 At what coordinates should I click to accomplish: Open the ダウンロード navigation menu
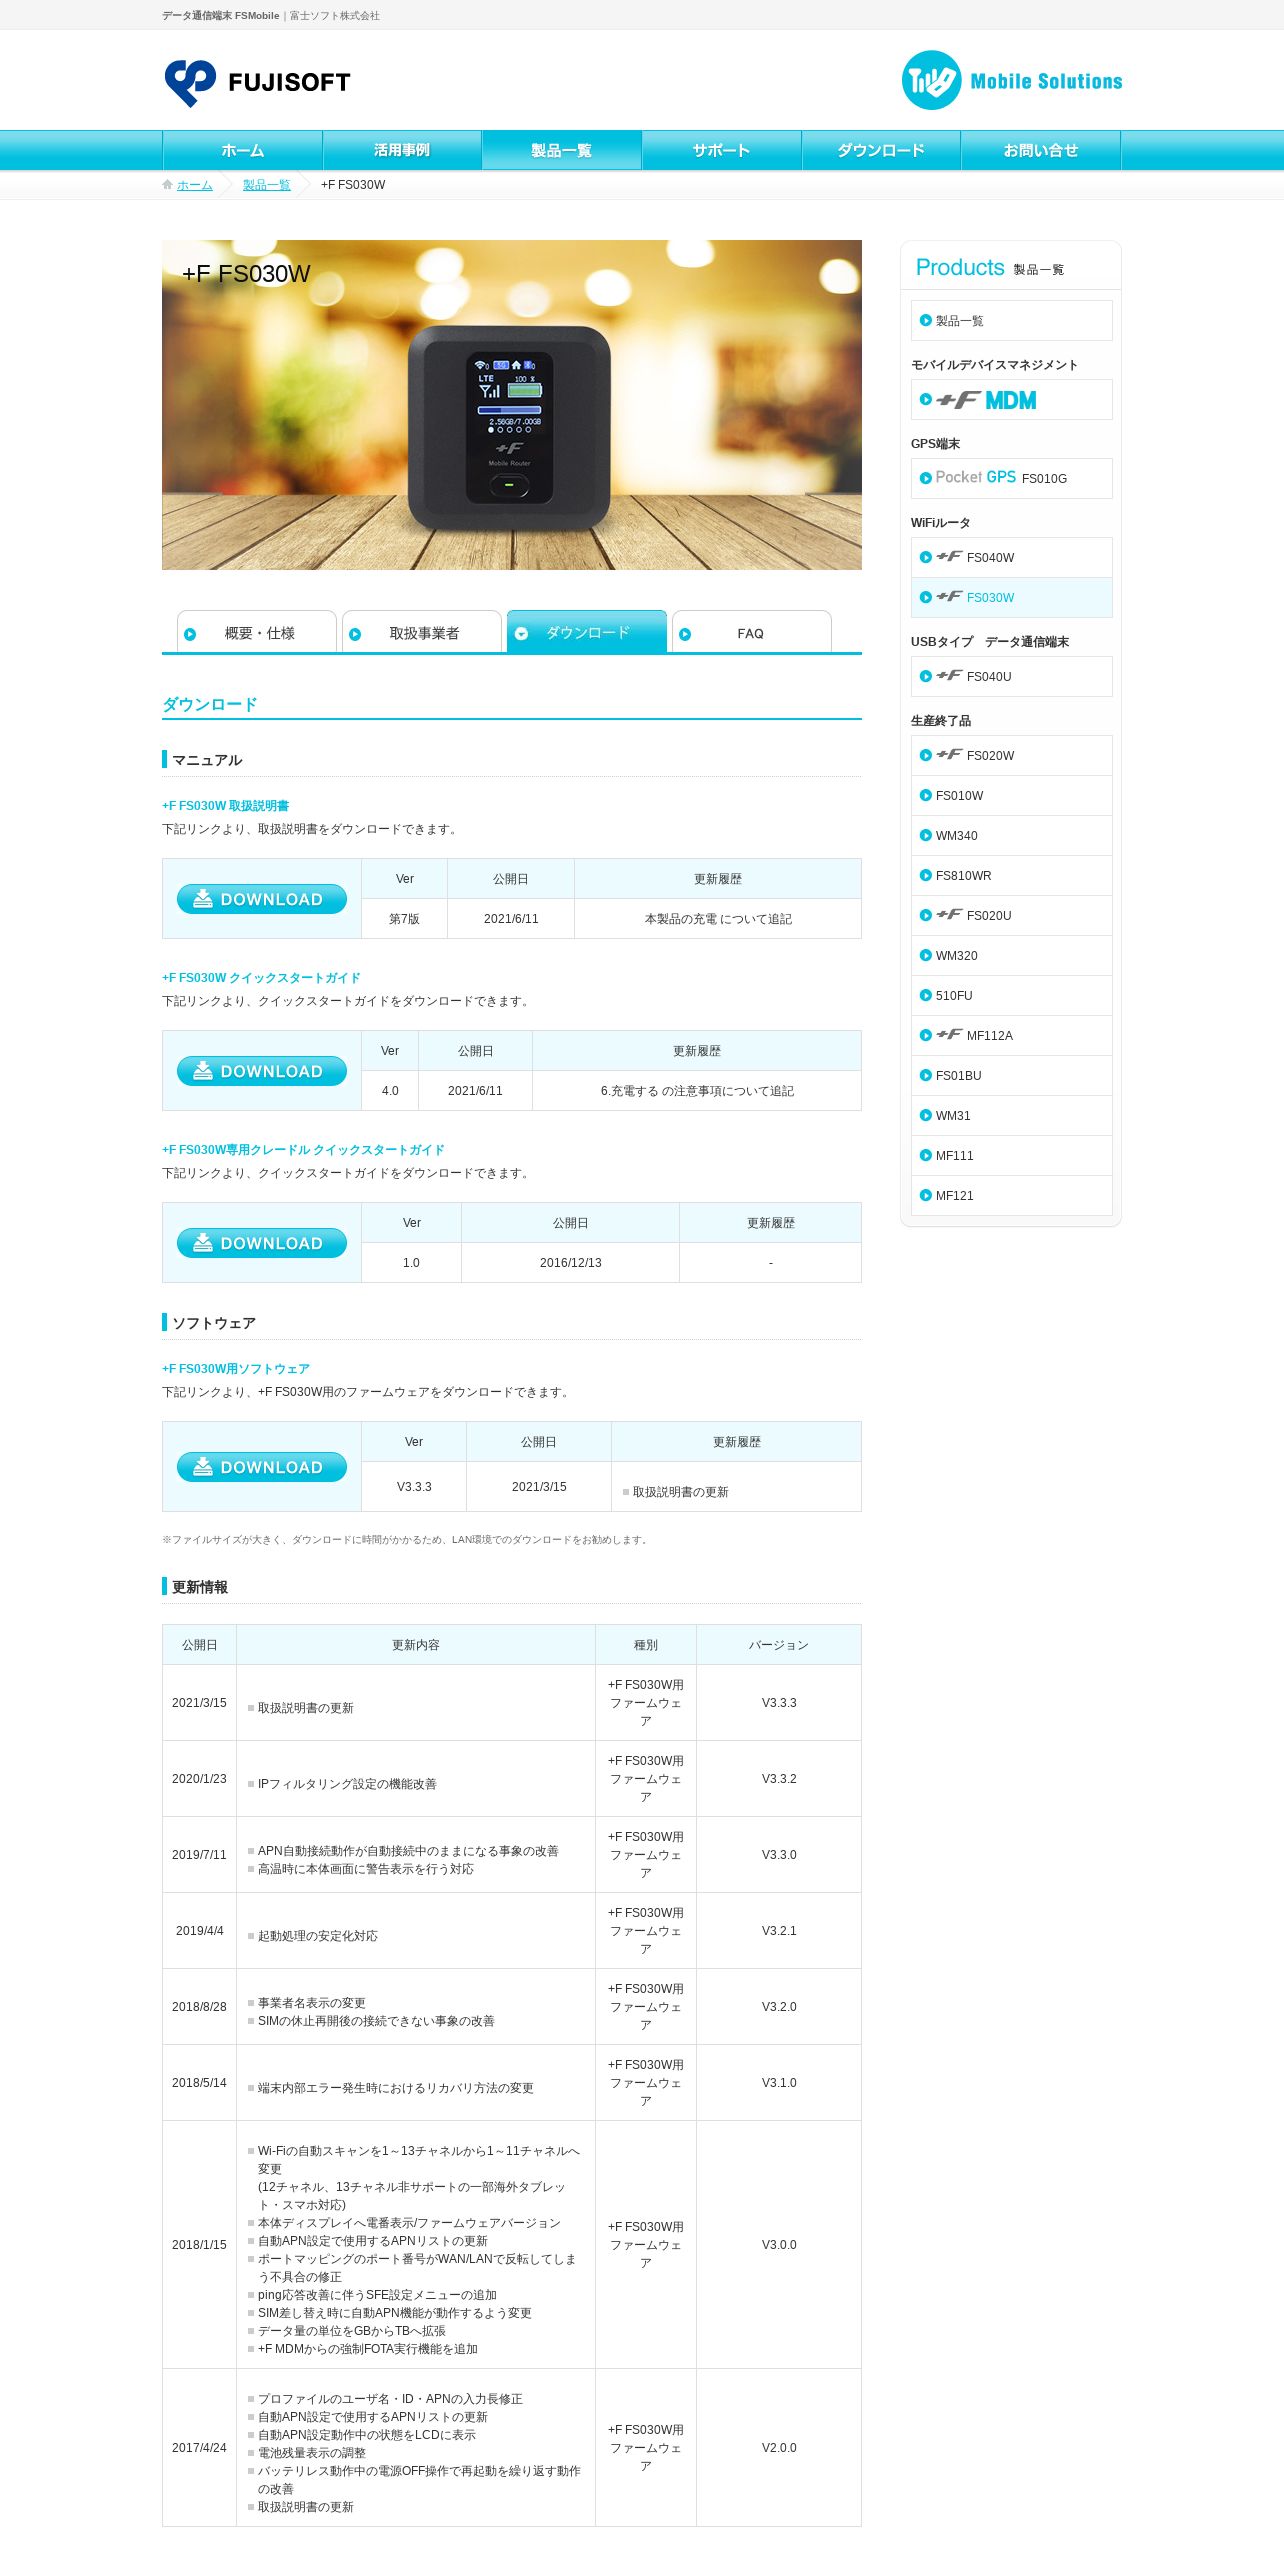coord(881,150)
